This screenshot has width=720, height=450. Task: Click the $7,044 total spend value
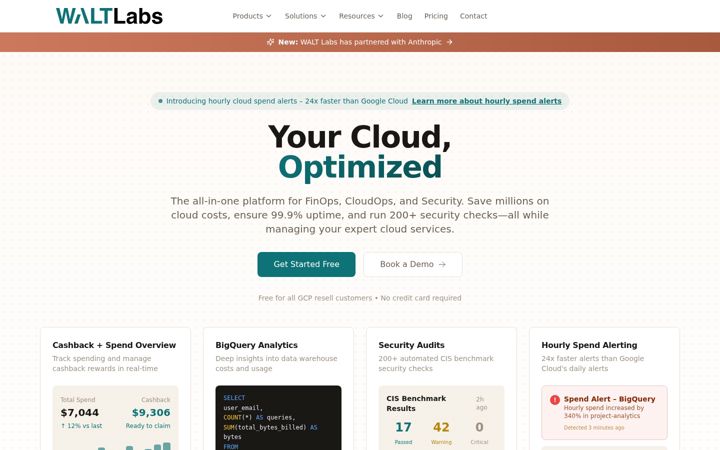click(x=79, y=412)
